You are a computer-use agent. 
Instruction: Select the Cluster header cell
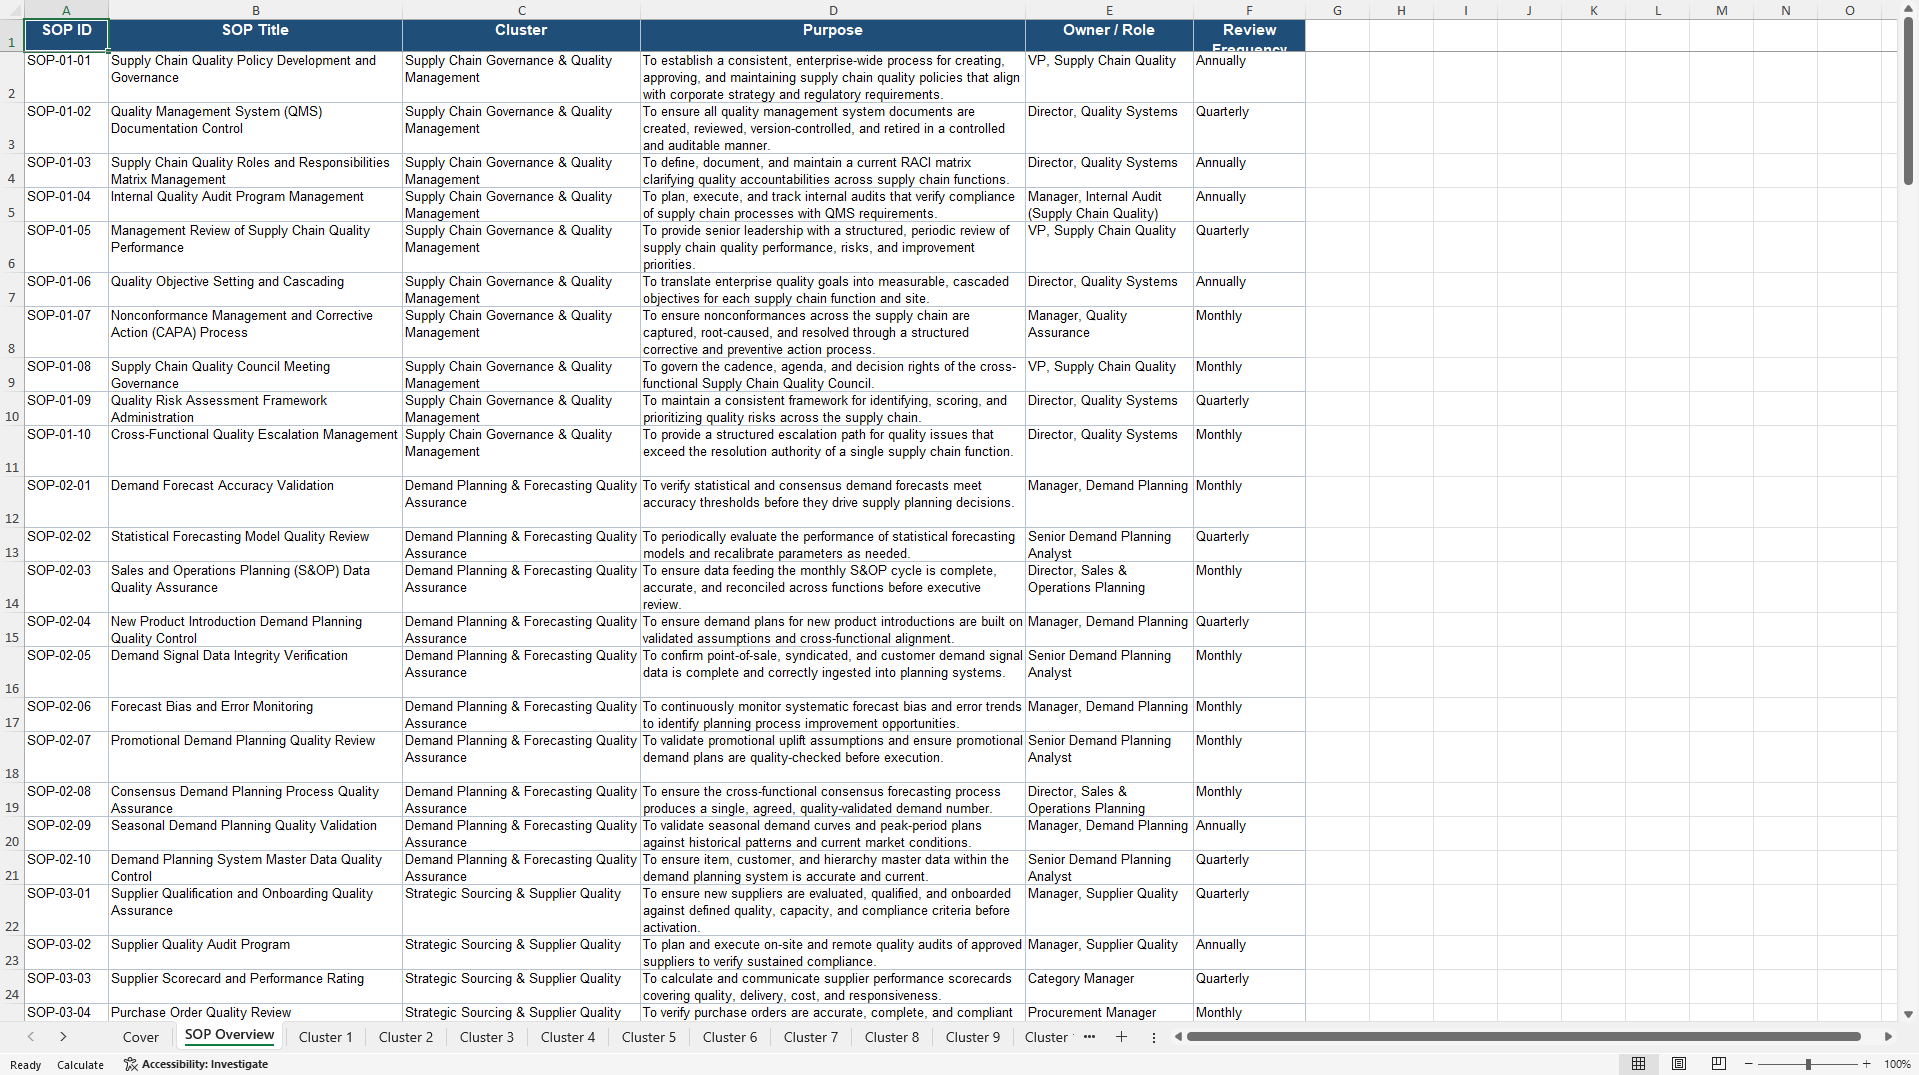pyautogui.click(x=521, y=35)
